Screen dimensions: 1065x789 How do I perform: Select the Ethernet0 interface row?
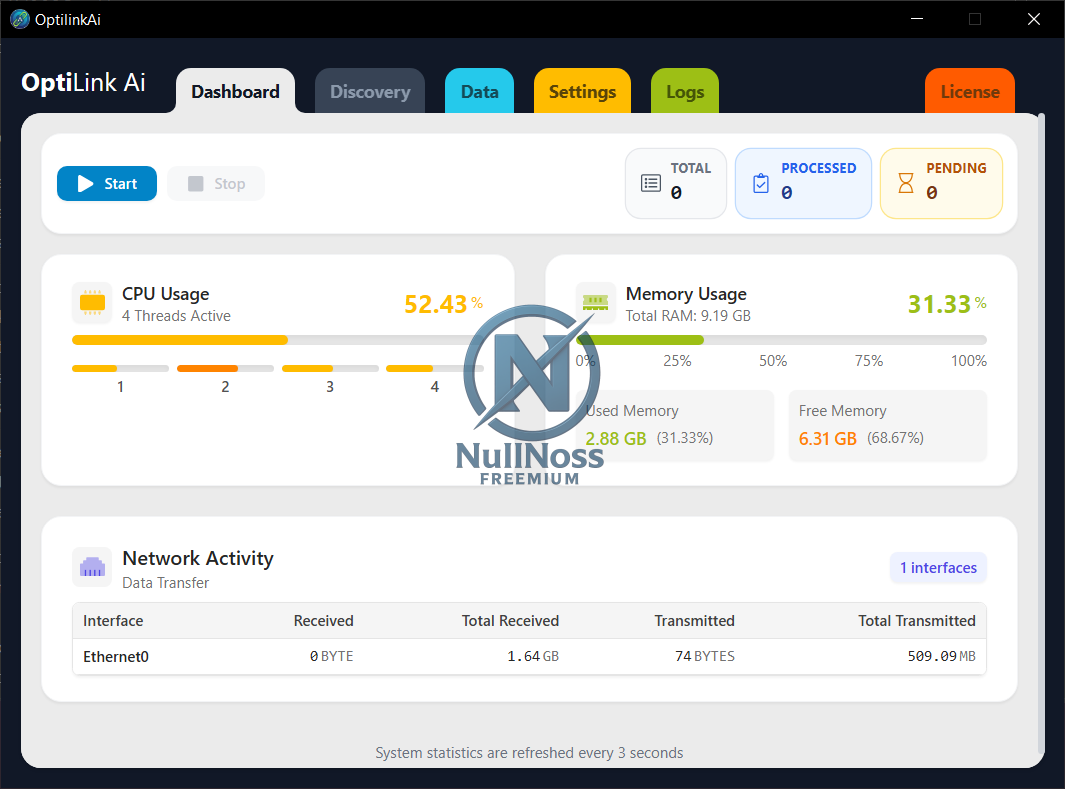(x=529, y=657)
